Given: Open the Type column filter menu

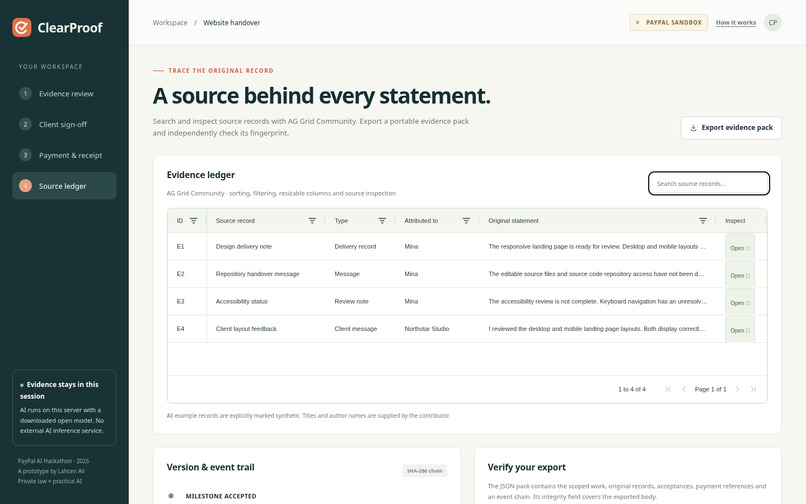Looking at the screenshot, I should coord(382,221).
